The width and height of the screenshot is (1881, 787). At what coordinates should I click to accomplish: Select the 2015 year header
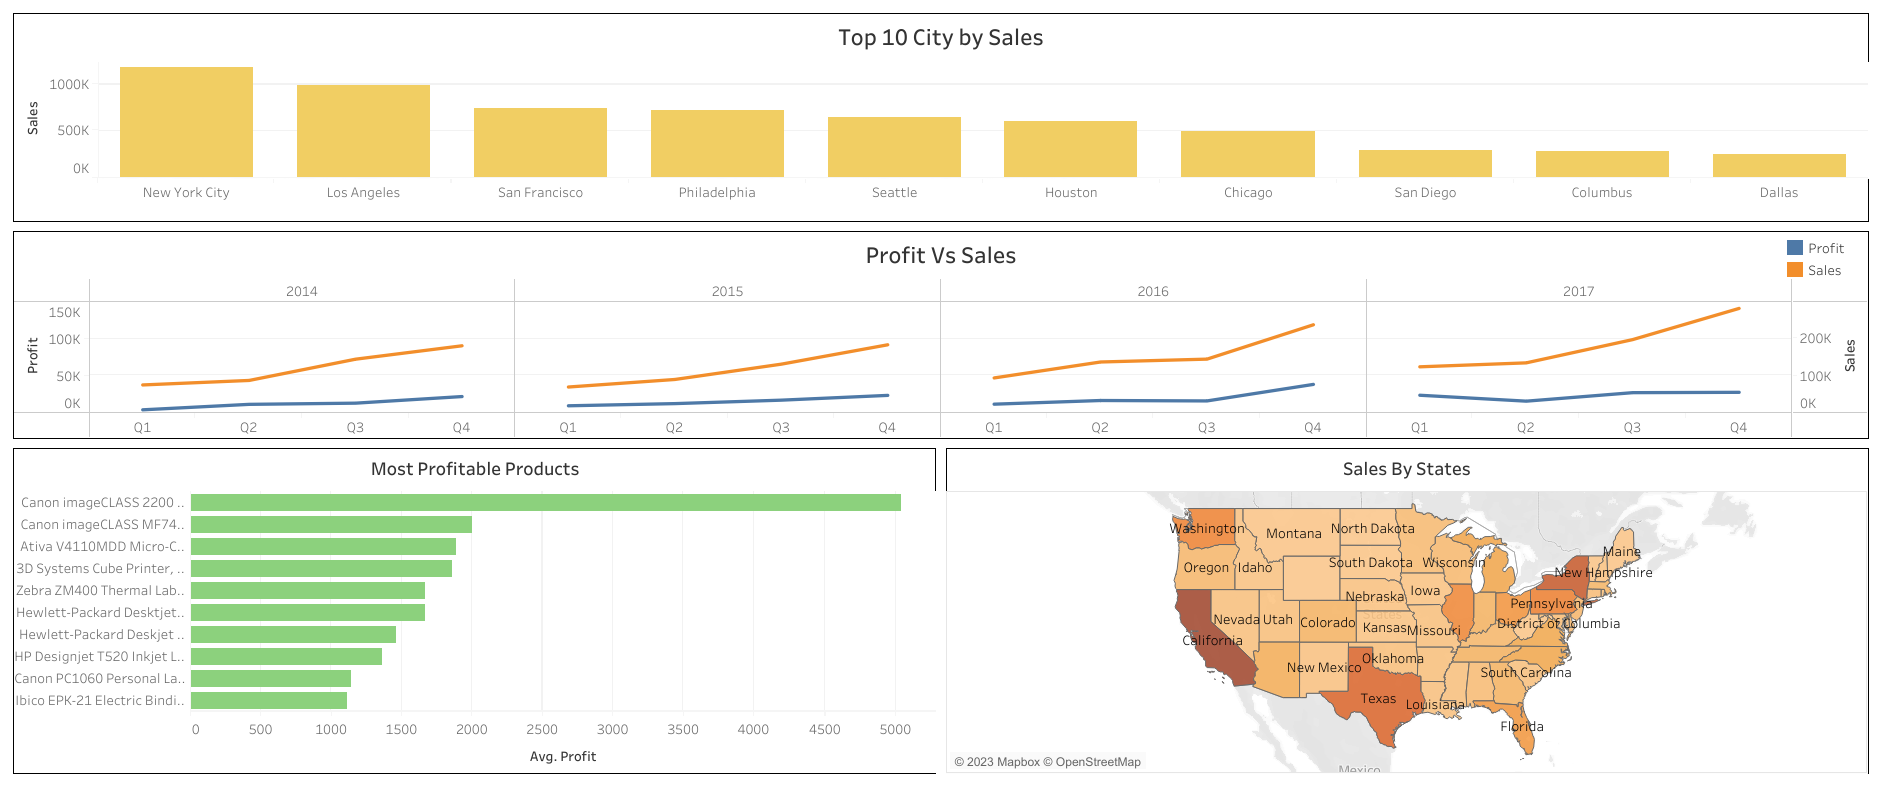(x=727, y=291)
